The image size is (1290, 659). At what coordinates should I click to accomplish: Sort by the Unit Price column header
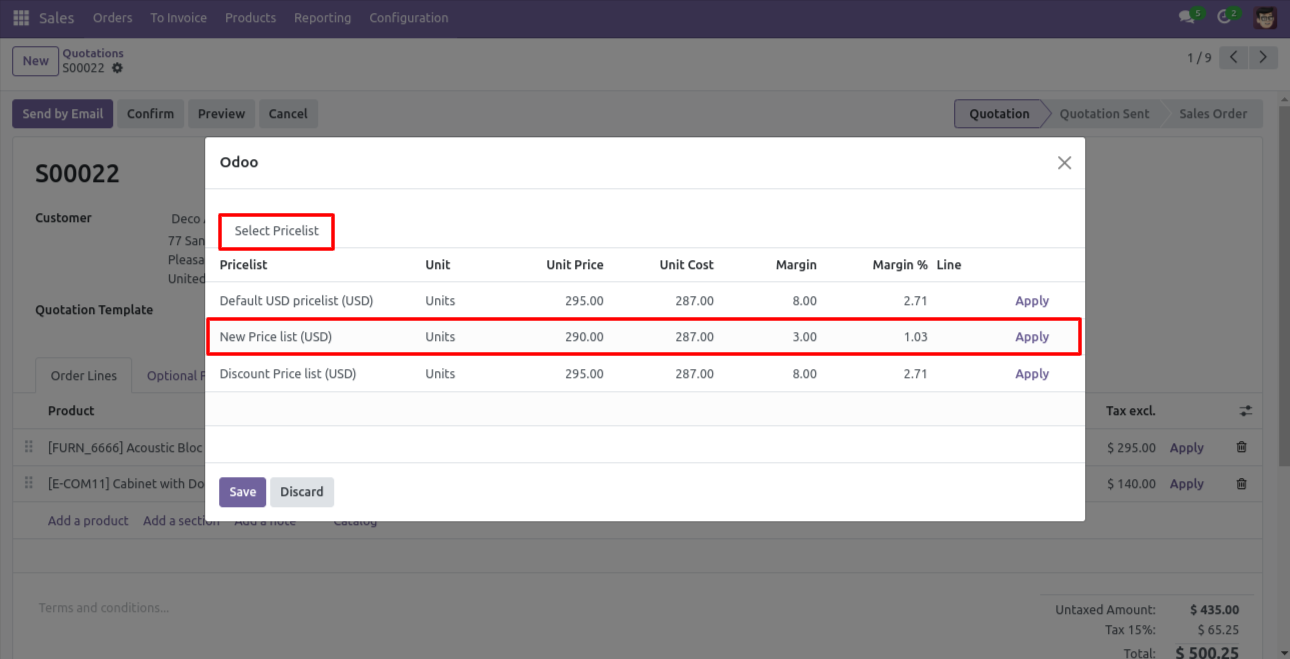[x=575, y=265]
